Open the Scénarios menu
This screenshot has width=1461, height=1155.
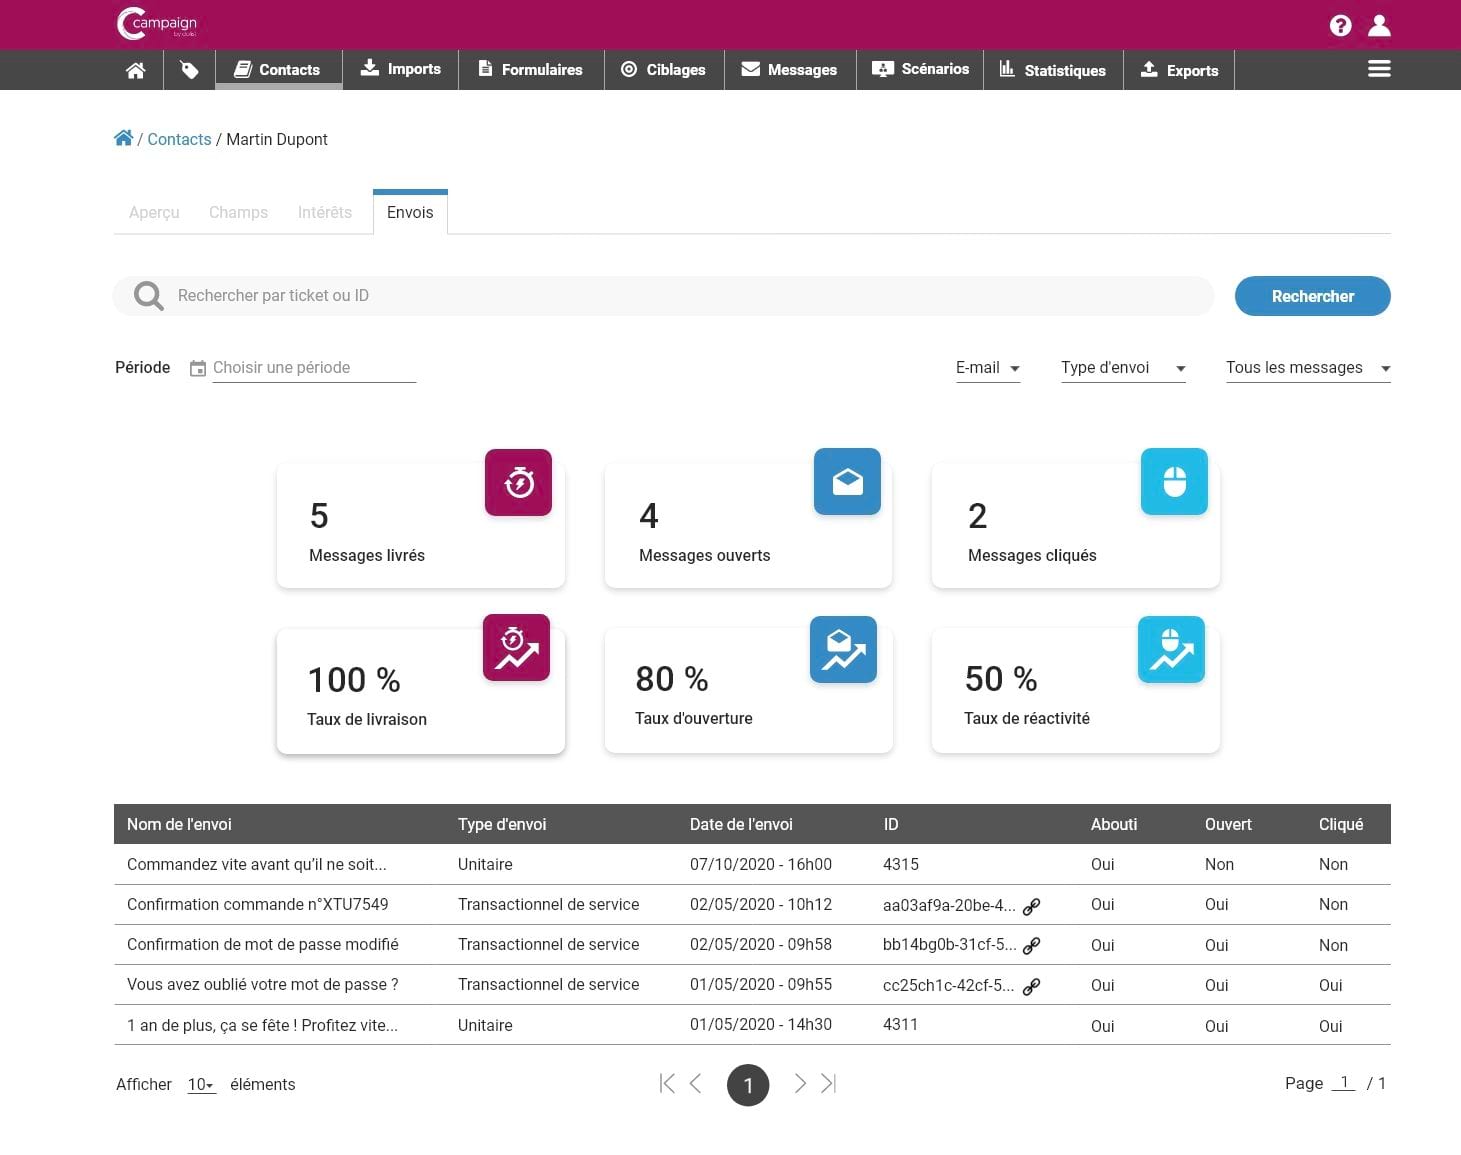(920, 69)
